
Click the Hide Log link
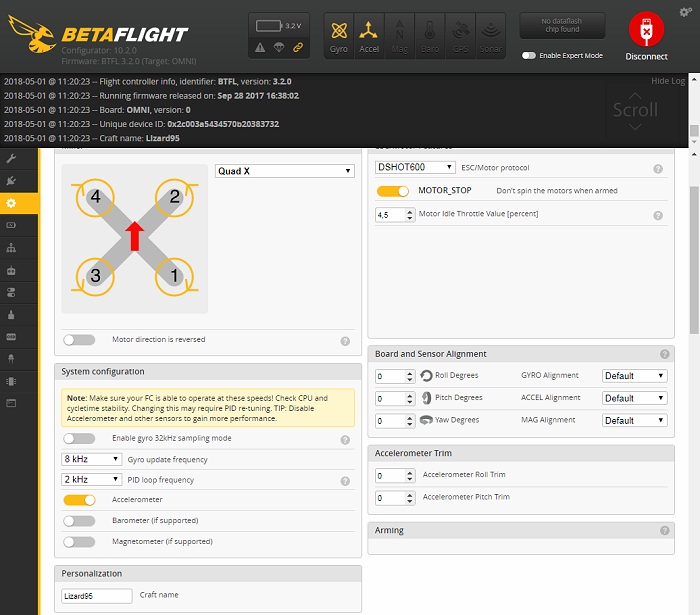(x=668, y=81)
